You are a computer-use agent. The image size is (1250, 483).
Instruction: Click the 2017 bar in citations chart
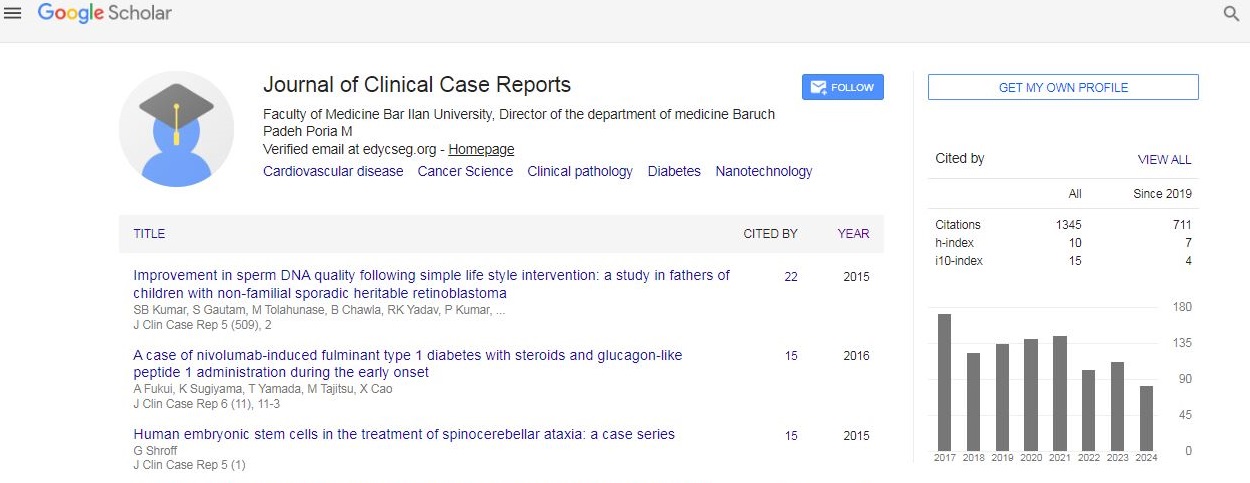[944, 382]
